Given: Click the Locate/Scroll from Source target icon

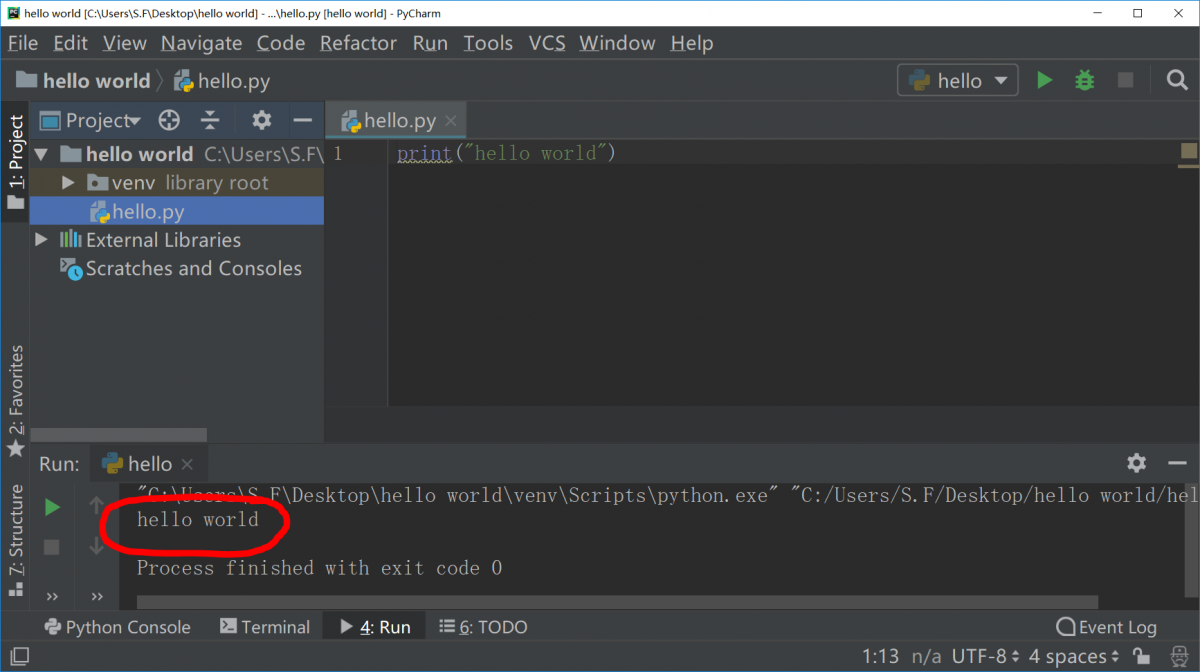Looking at the screenshot, I should [x=169, y=120].
